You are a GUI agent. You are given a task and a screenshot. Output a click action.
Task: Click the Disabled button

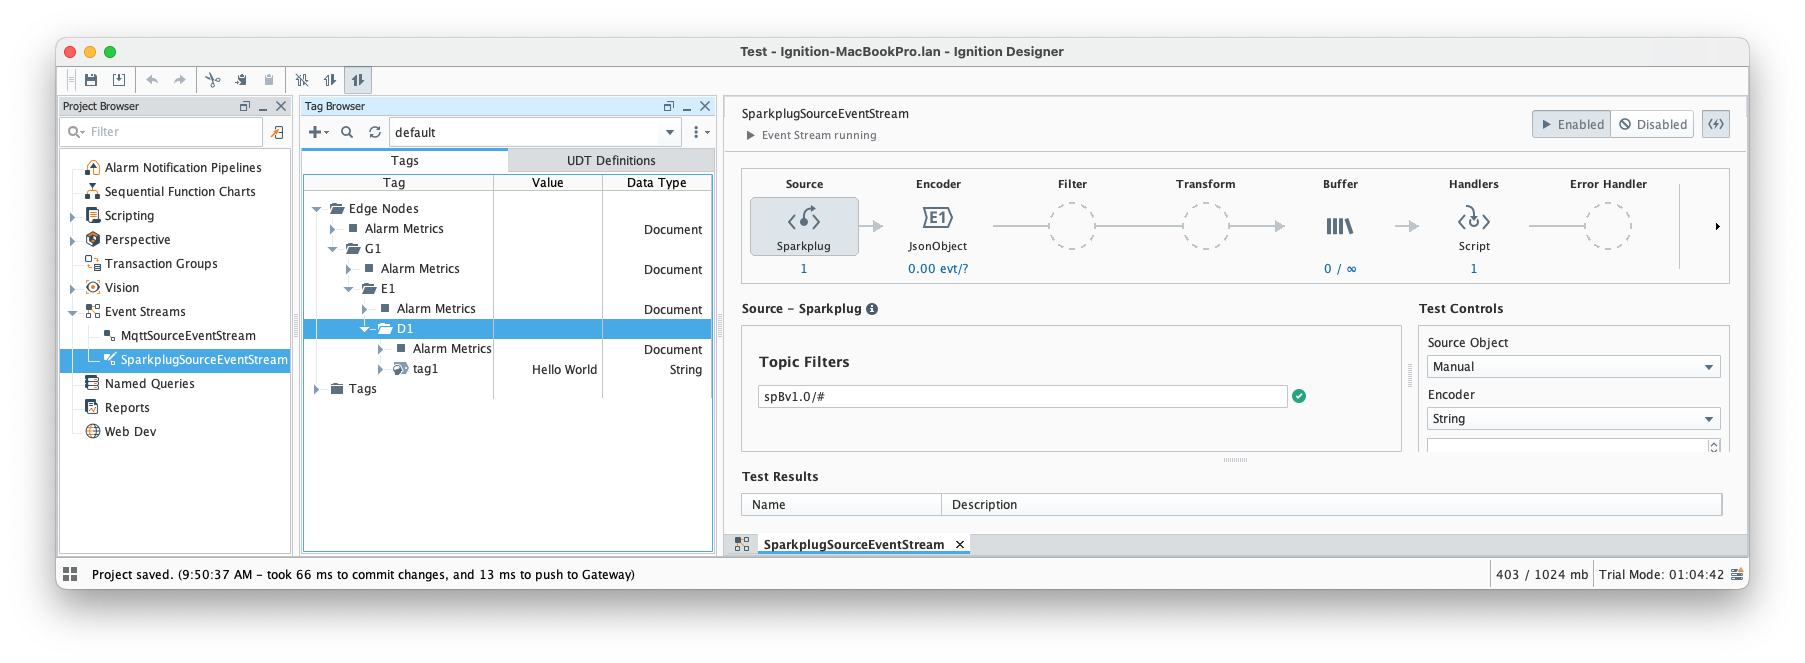pos(1652,124)
